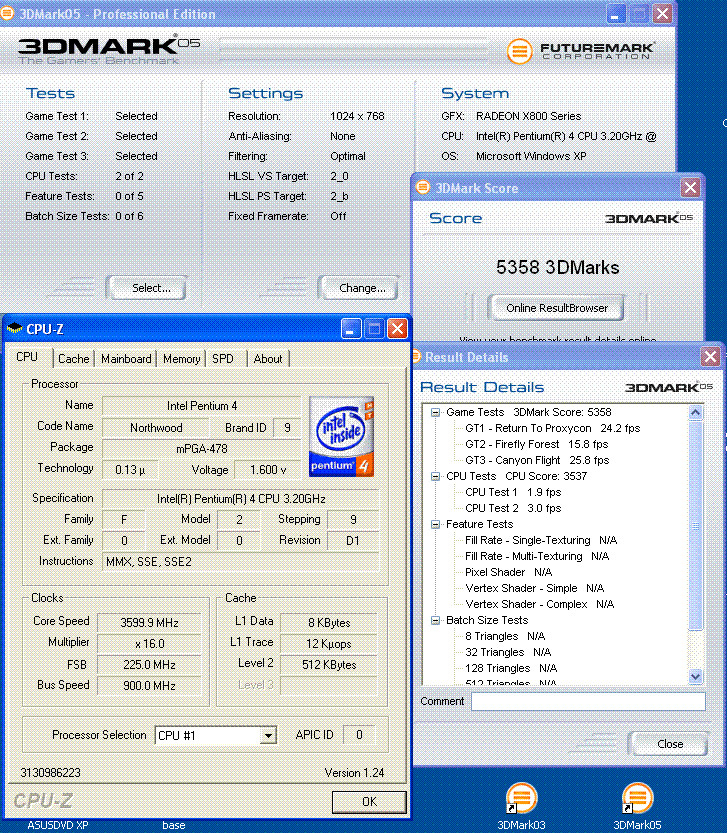Open the Processor Selection dropdown

coord(268,736)
